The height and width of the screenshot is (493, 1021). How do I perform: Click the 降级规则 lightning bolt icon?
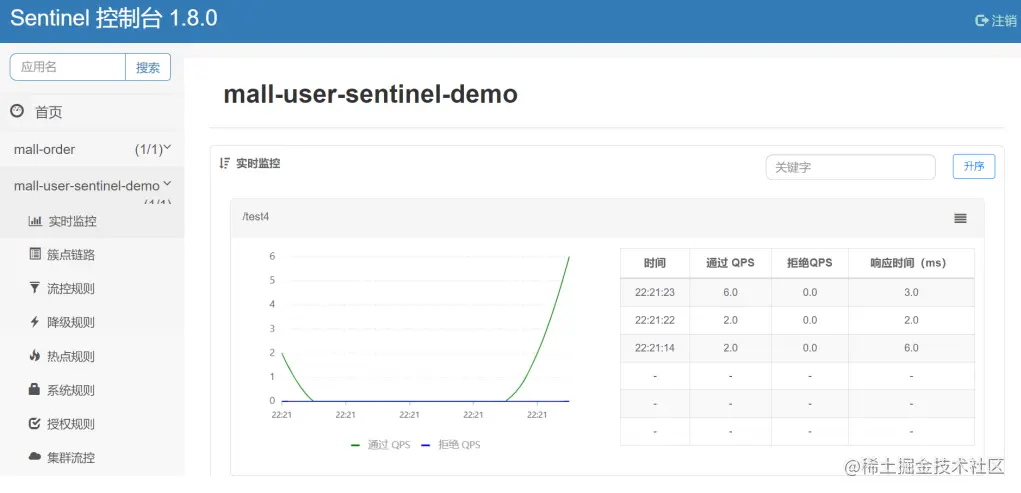[35, 322]
